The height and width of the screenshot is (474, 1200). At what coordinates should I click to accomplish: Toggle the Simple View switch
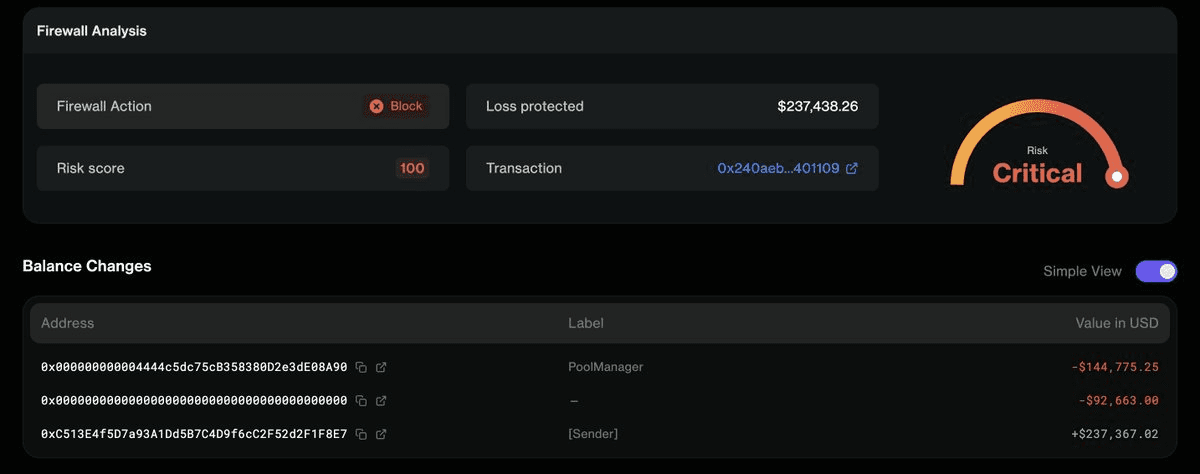coord(1156,271)
